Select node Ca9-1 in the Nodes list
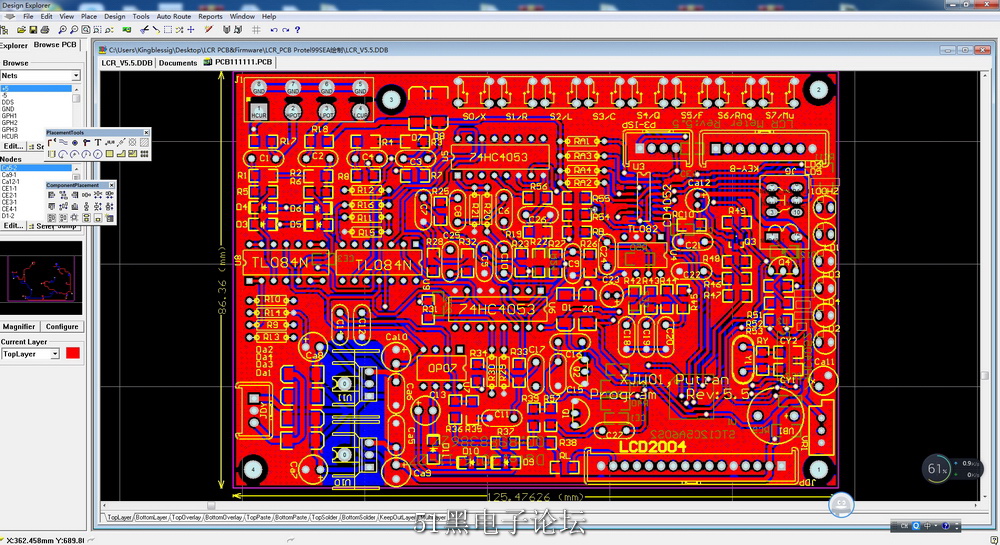Screen dimensions: 1000x545 pos(9,175)
